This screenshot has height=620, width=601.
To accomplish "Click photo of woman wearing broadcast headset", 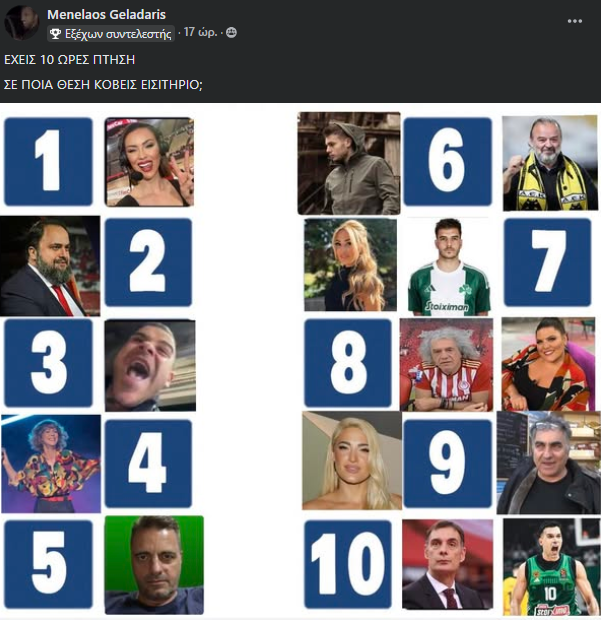I will (149, 162).
